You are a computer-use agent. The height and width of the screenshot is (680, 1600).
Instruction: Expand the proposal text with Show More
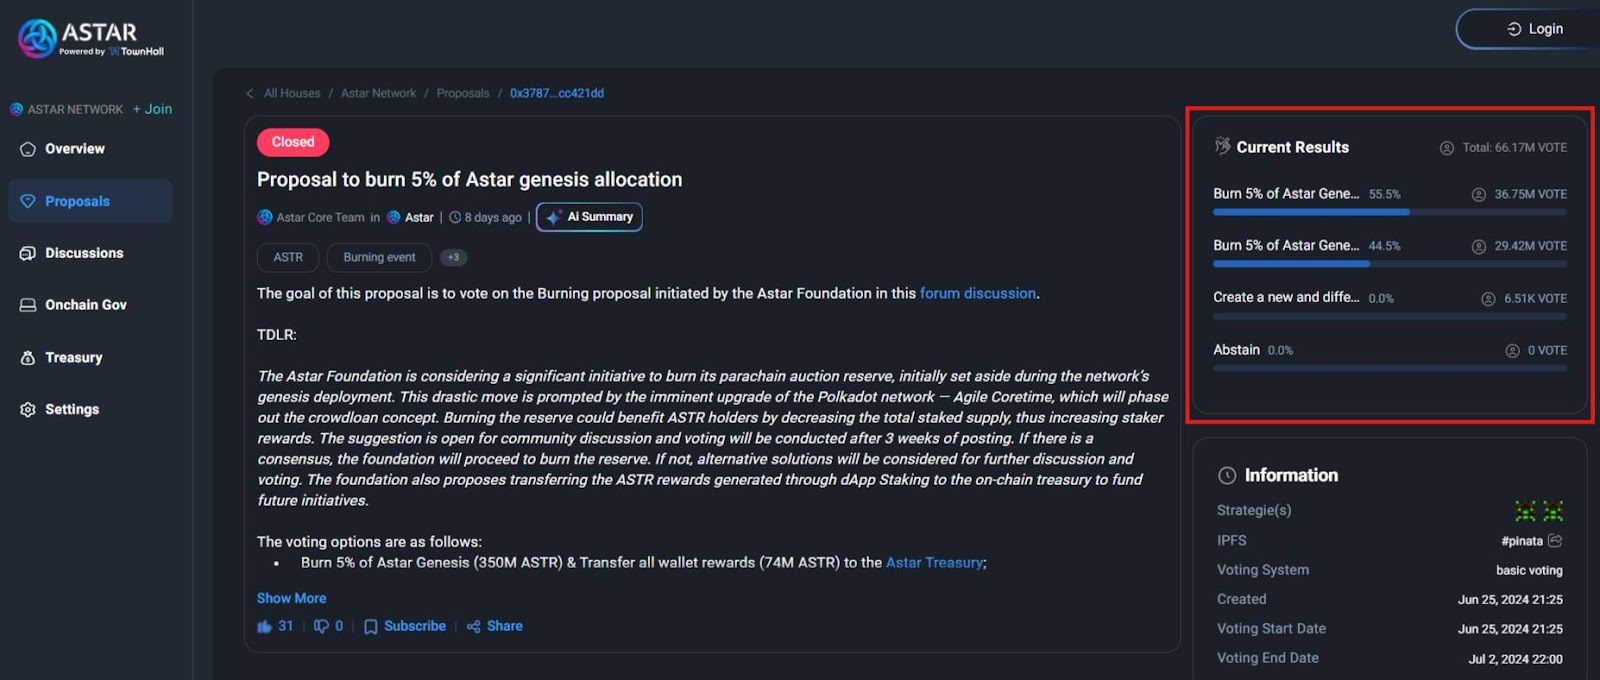coord(291,598)
